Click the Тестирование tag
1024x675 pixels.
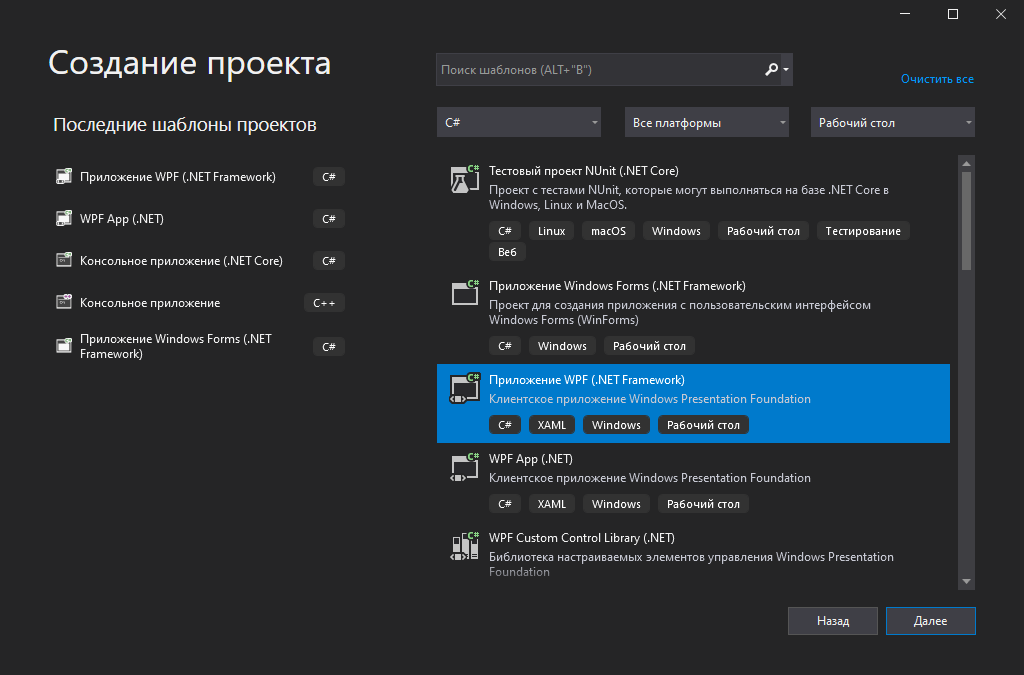click(863, 231)
